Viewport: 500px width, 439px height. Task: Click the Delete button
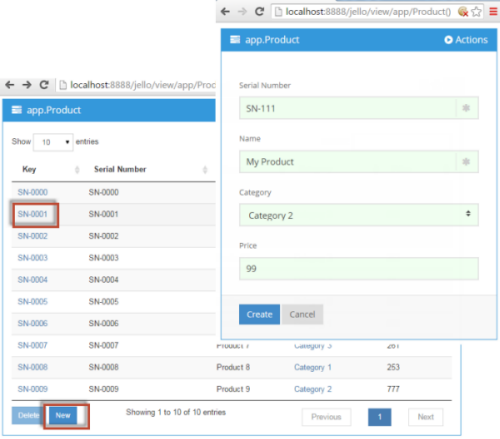coord(28,415)
